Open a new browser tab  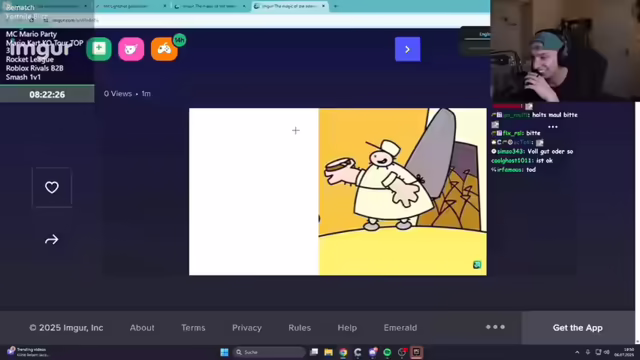pos(336,6)
